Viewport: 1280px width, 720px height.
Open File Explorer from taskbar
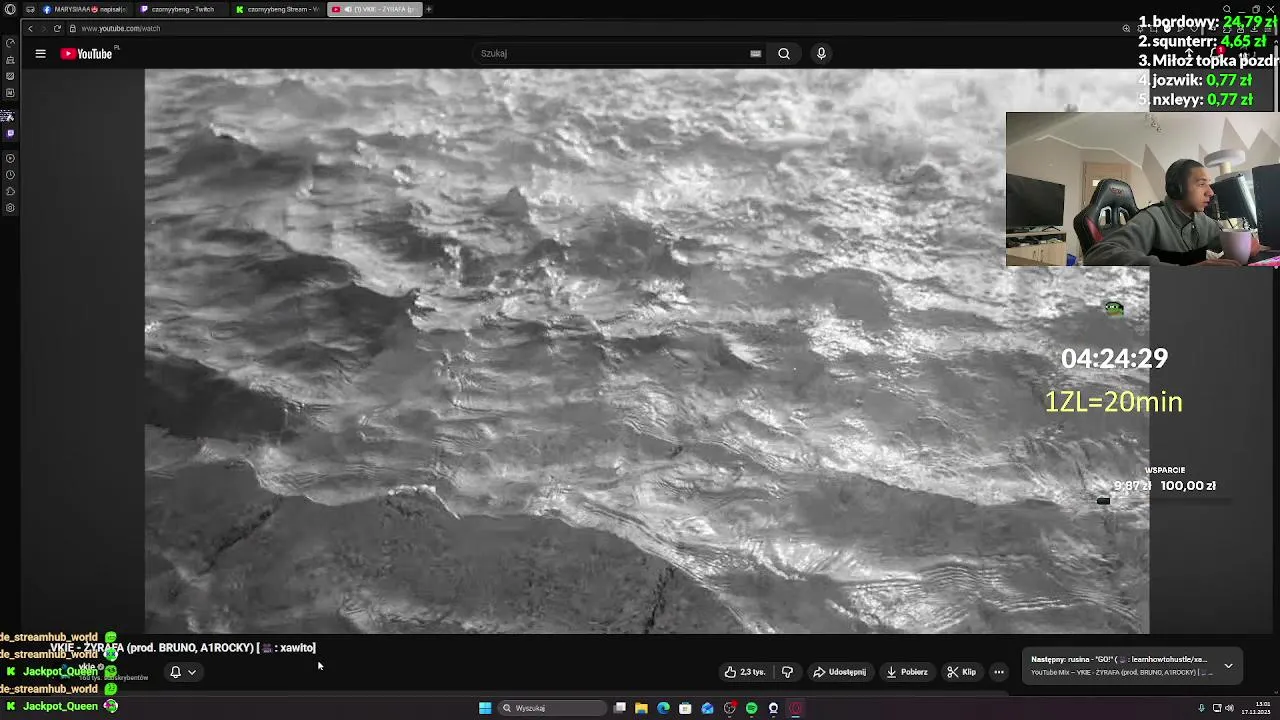(x=641, y=708)
